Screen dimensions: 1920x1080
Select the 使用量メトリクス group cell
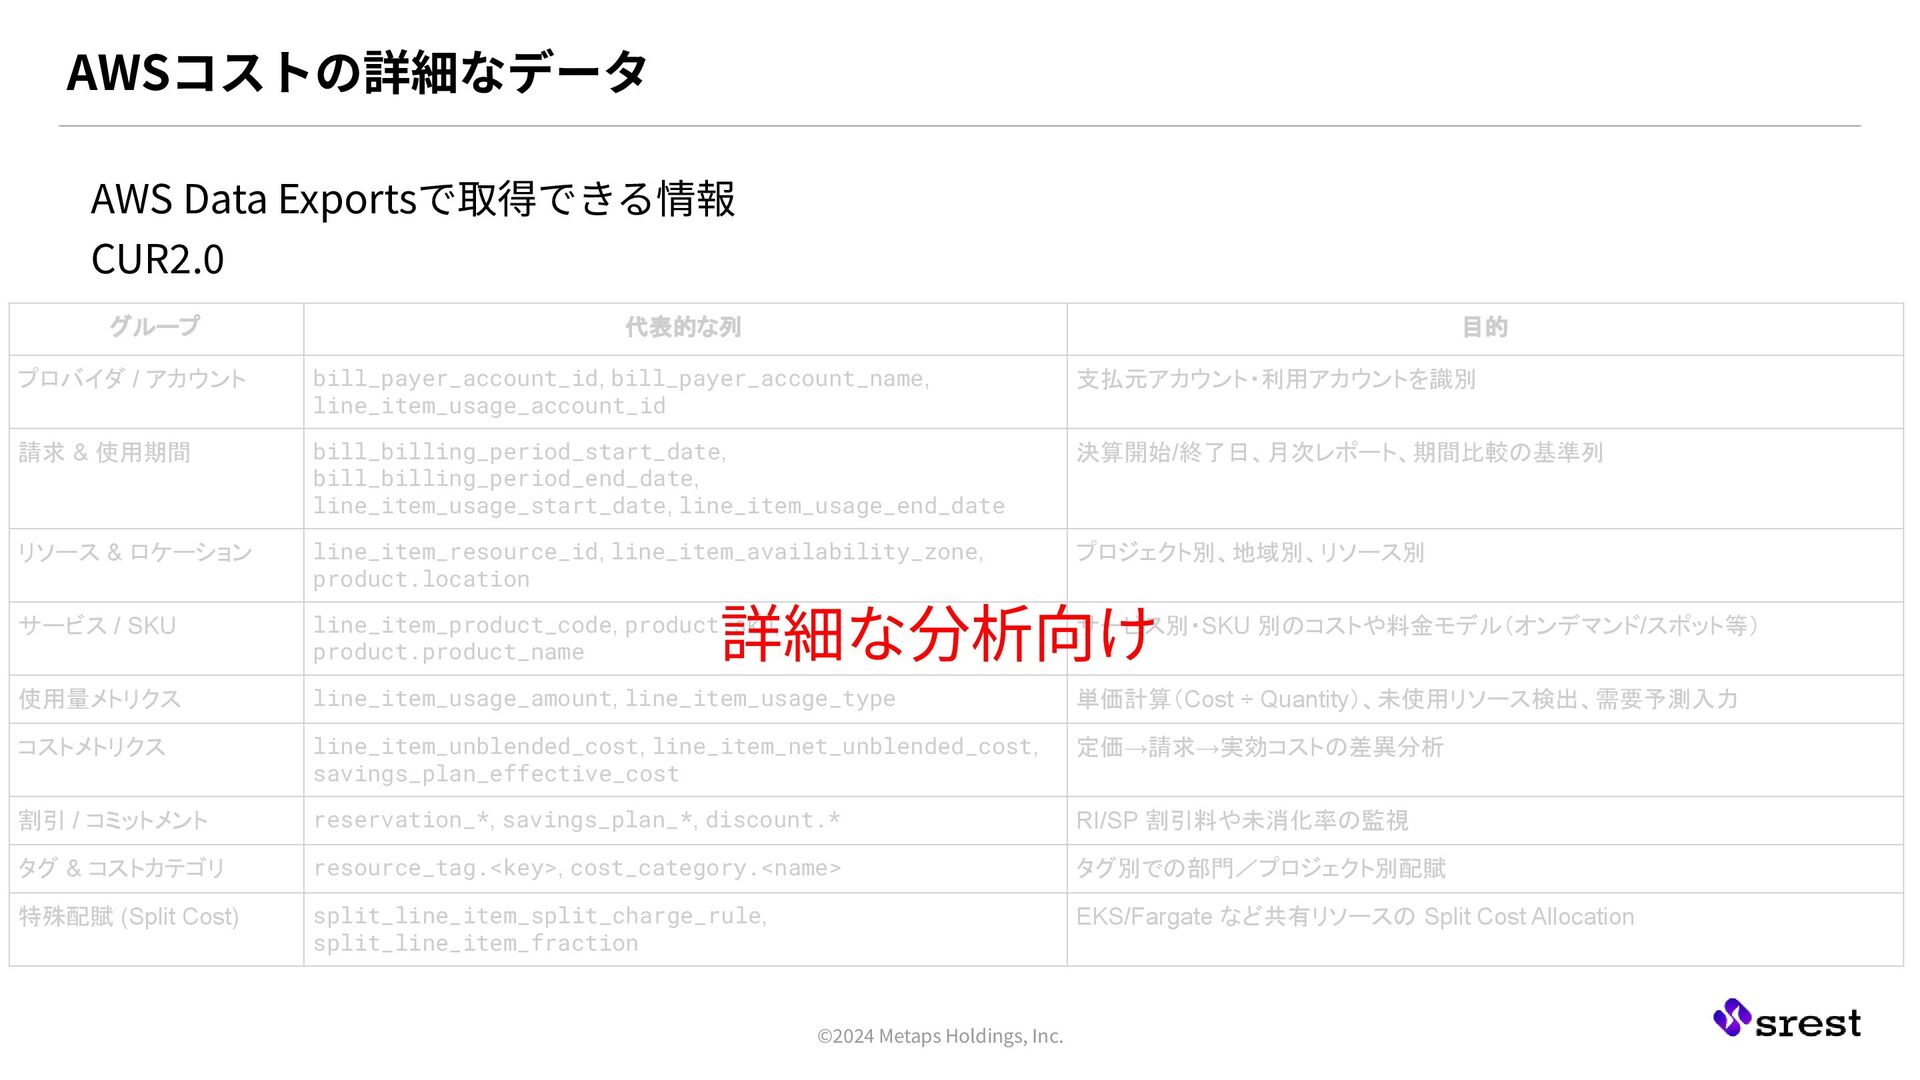click(100, 699)
